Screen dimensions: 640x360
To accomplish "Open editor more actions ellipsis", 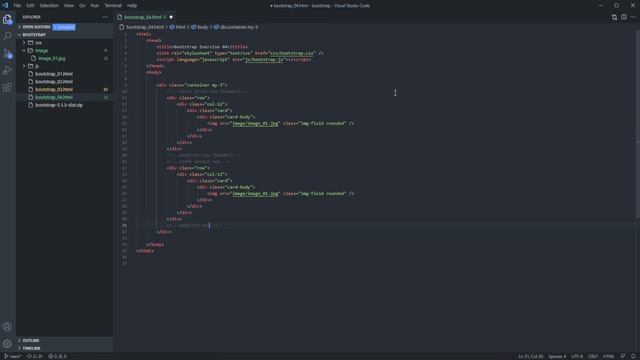I will (x=633, y=17).
